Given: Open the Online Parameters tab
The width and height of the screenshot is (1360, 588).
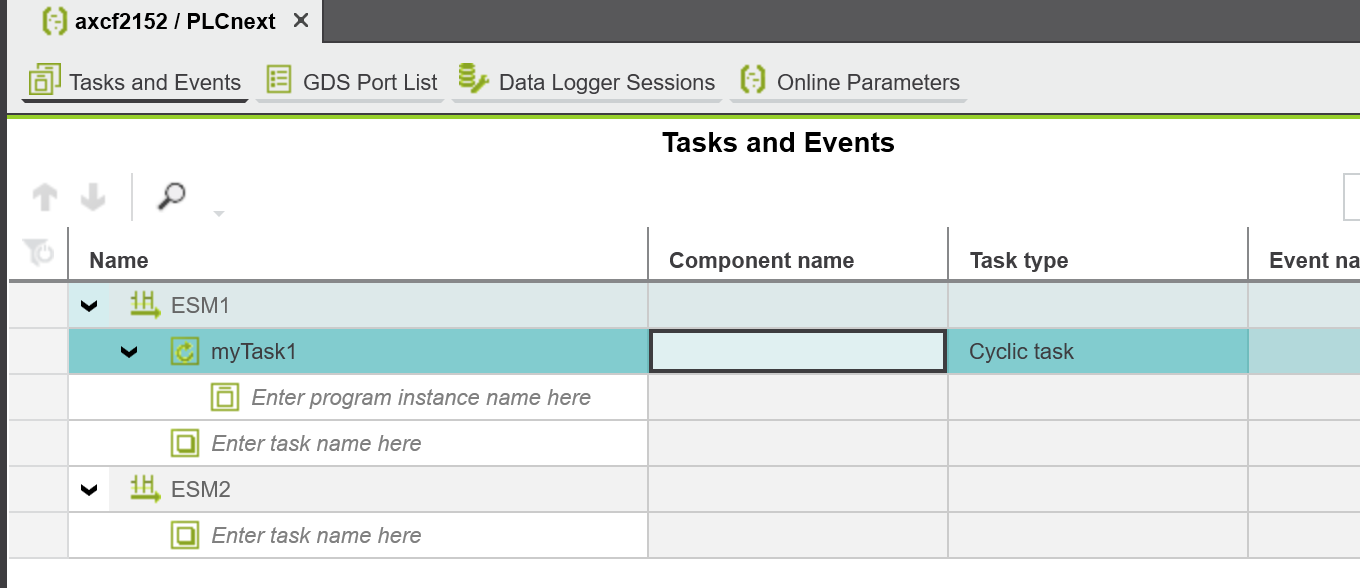Looking at the screenshot, I should (849, 82).
